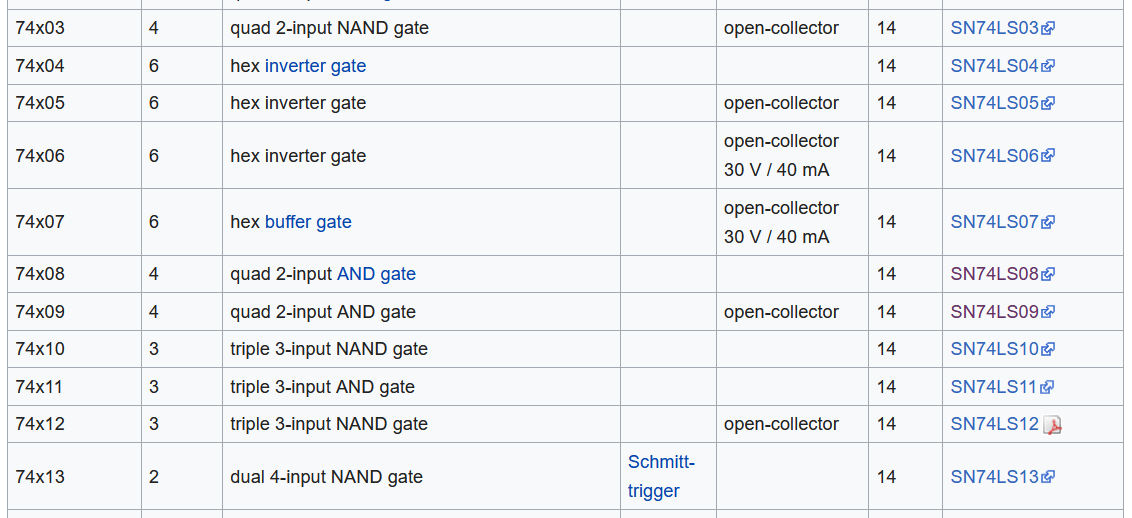Open the inverter gate article link

click(315, 66)
